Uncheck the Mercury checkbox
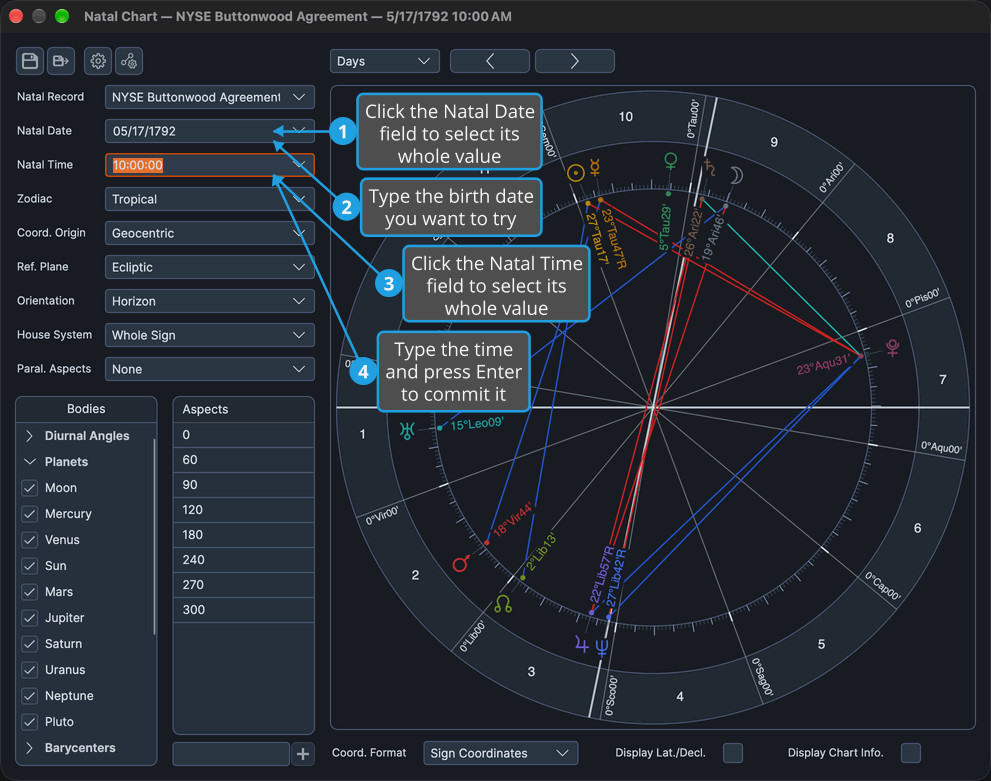The height and width of the screenshot is (781, 991). pos(30,514)
